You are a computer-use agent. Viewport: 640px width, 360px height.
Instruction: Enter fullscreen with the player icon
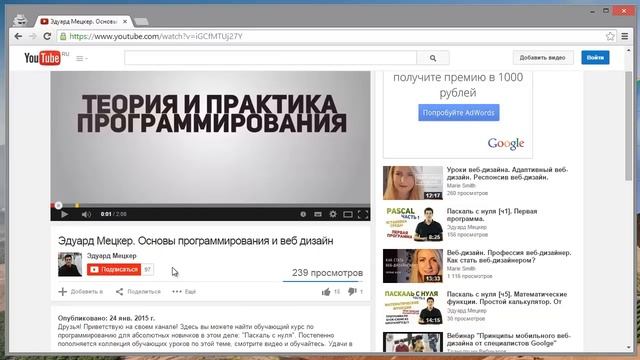click(x=363, y=214)
